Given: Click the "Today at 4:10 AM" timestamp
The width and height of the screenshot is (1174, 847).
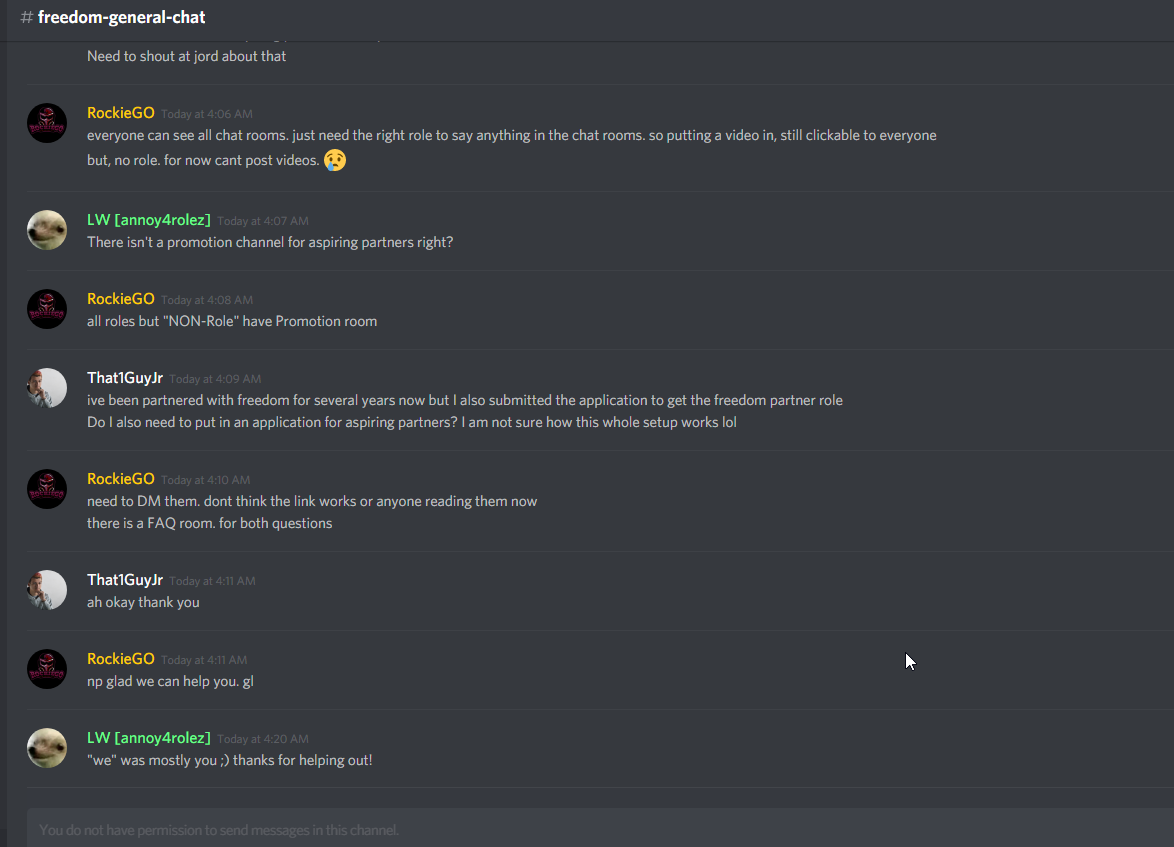Looking at the screenshot, I should [x=206, y=480].
